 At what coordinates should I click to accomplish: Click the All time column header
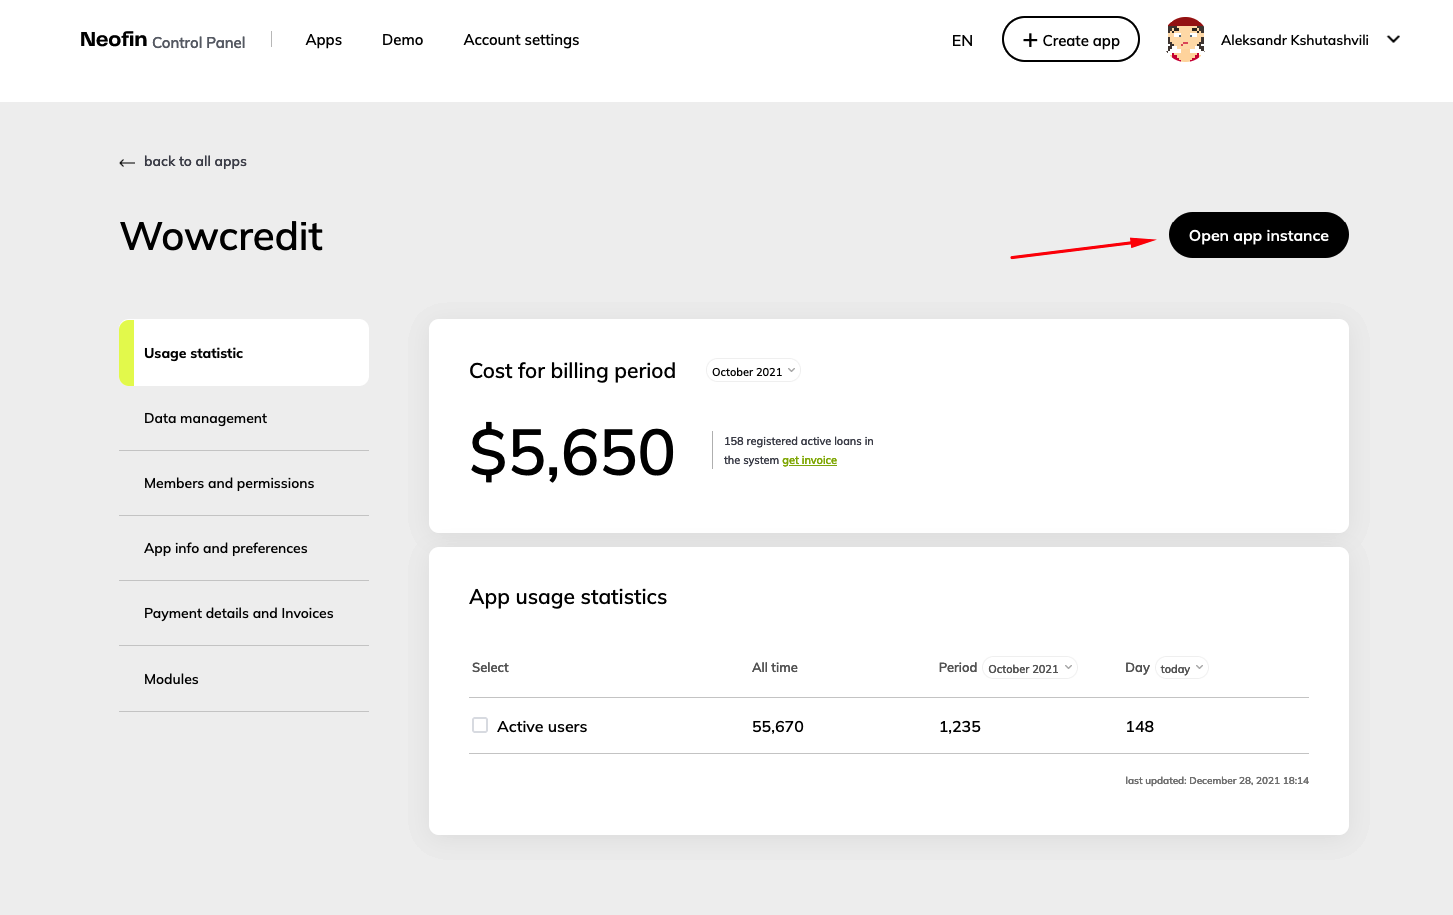[x=775, y=667]
